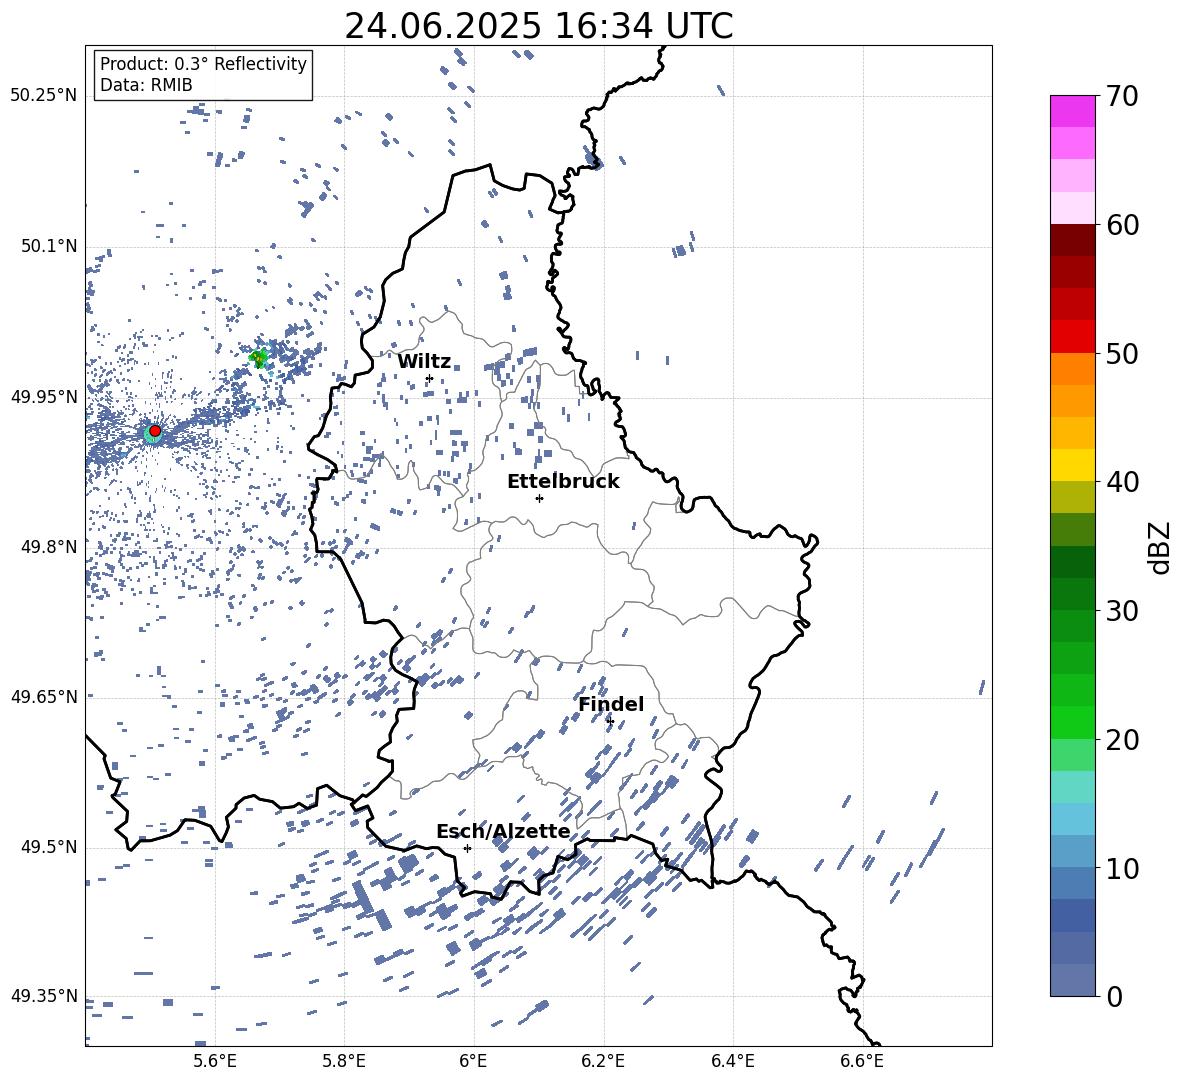
Task: Click the 6.2°E longitude tick label
Action: coord(603,1061)
